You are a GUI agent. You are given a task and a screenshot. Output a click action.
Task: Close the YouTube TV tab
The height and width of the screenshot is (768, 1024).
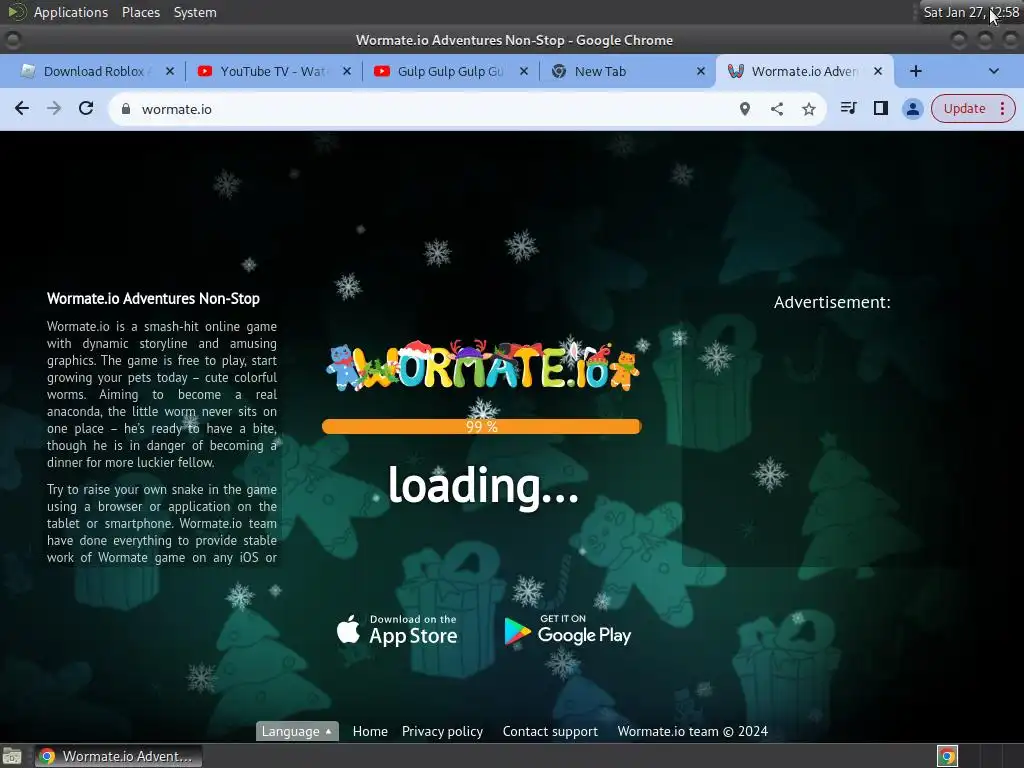click(347, 71)
